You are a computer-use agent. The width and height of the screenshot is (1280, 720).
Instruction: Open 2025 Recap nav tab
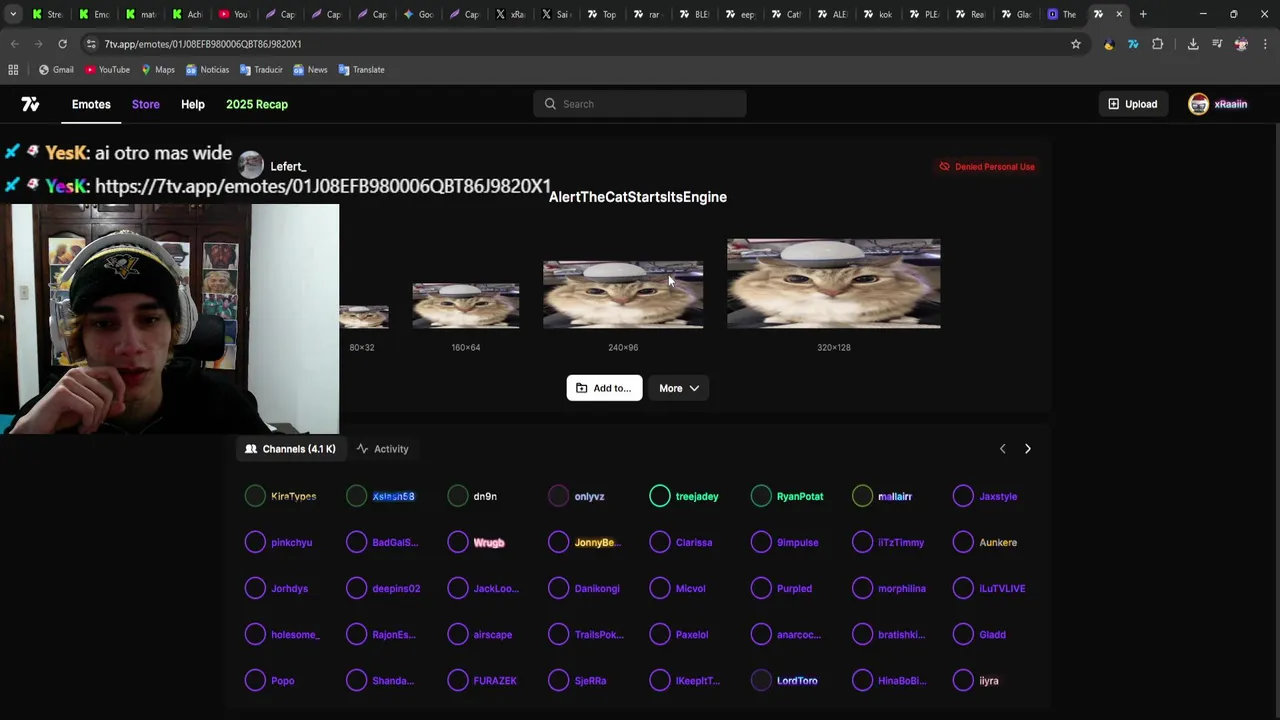(x=257, y=104)
